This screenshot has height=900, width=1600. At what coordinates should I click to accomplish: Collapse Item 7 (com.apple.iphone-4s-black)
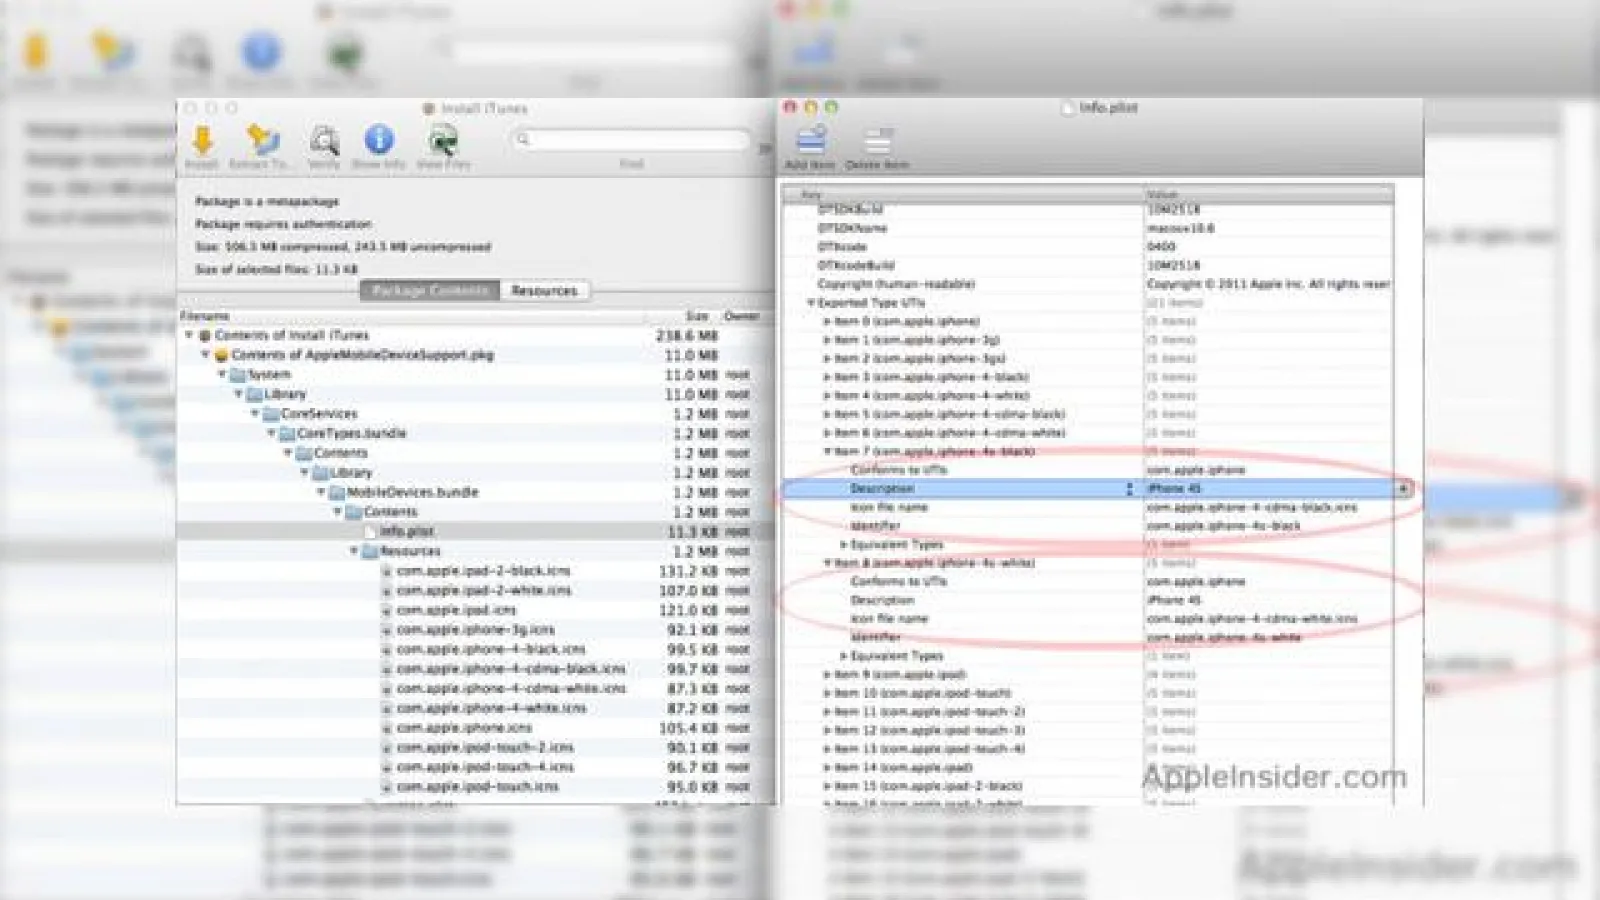coord(827,452)
